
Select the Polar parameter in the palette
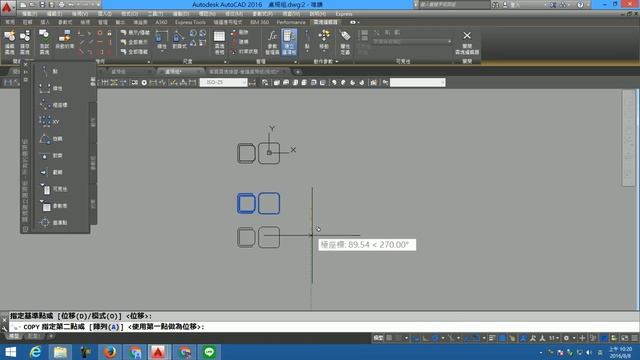pos(53,105)
